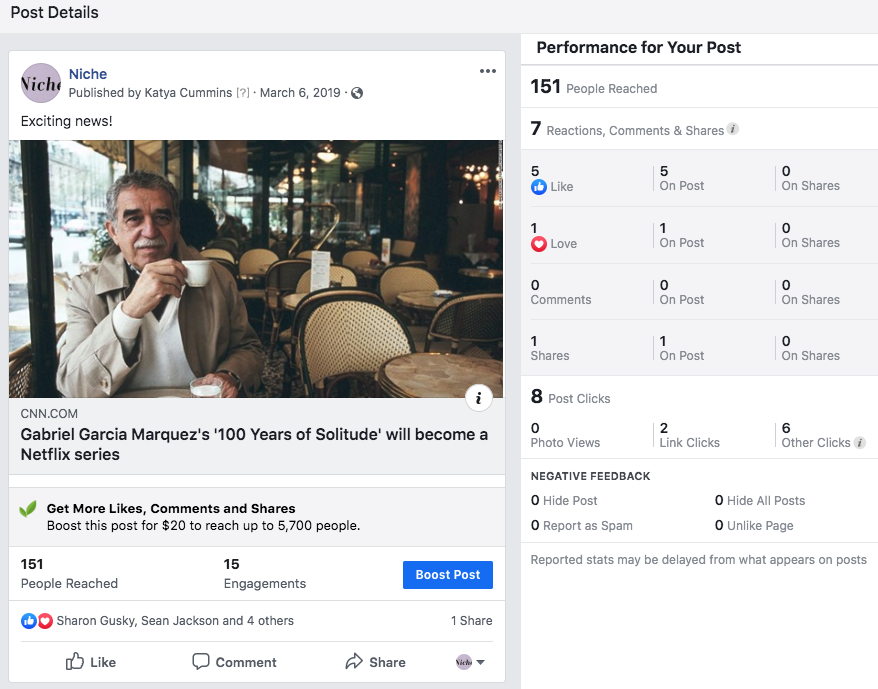
Task: Click the Gabriel Garcia Marquez article photo
Action: (256, 269)
